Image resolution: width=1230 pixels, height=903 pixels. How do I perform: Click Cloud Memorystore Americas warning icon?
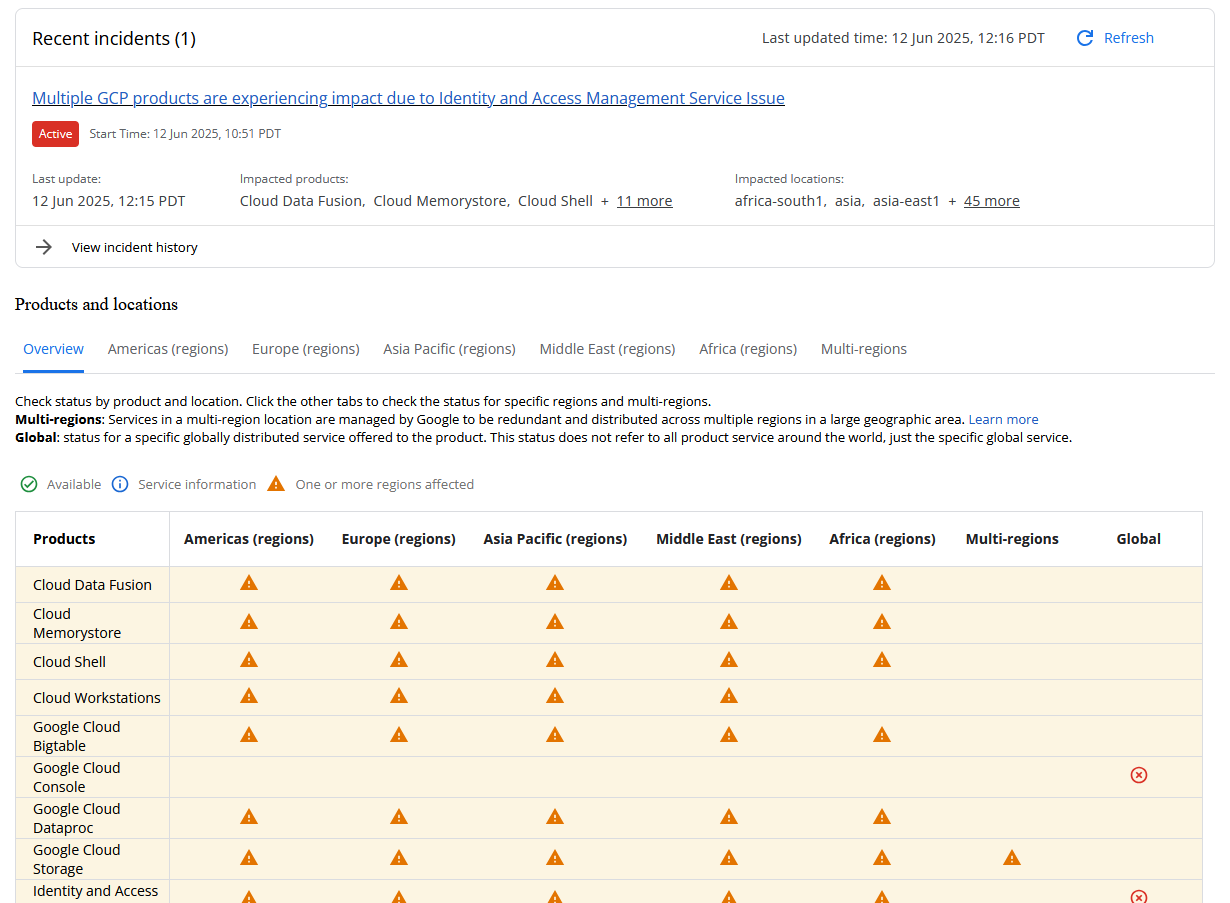249,622
